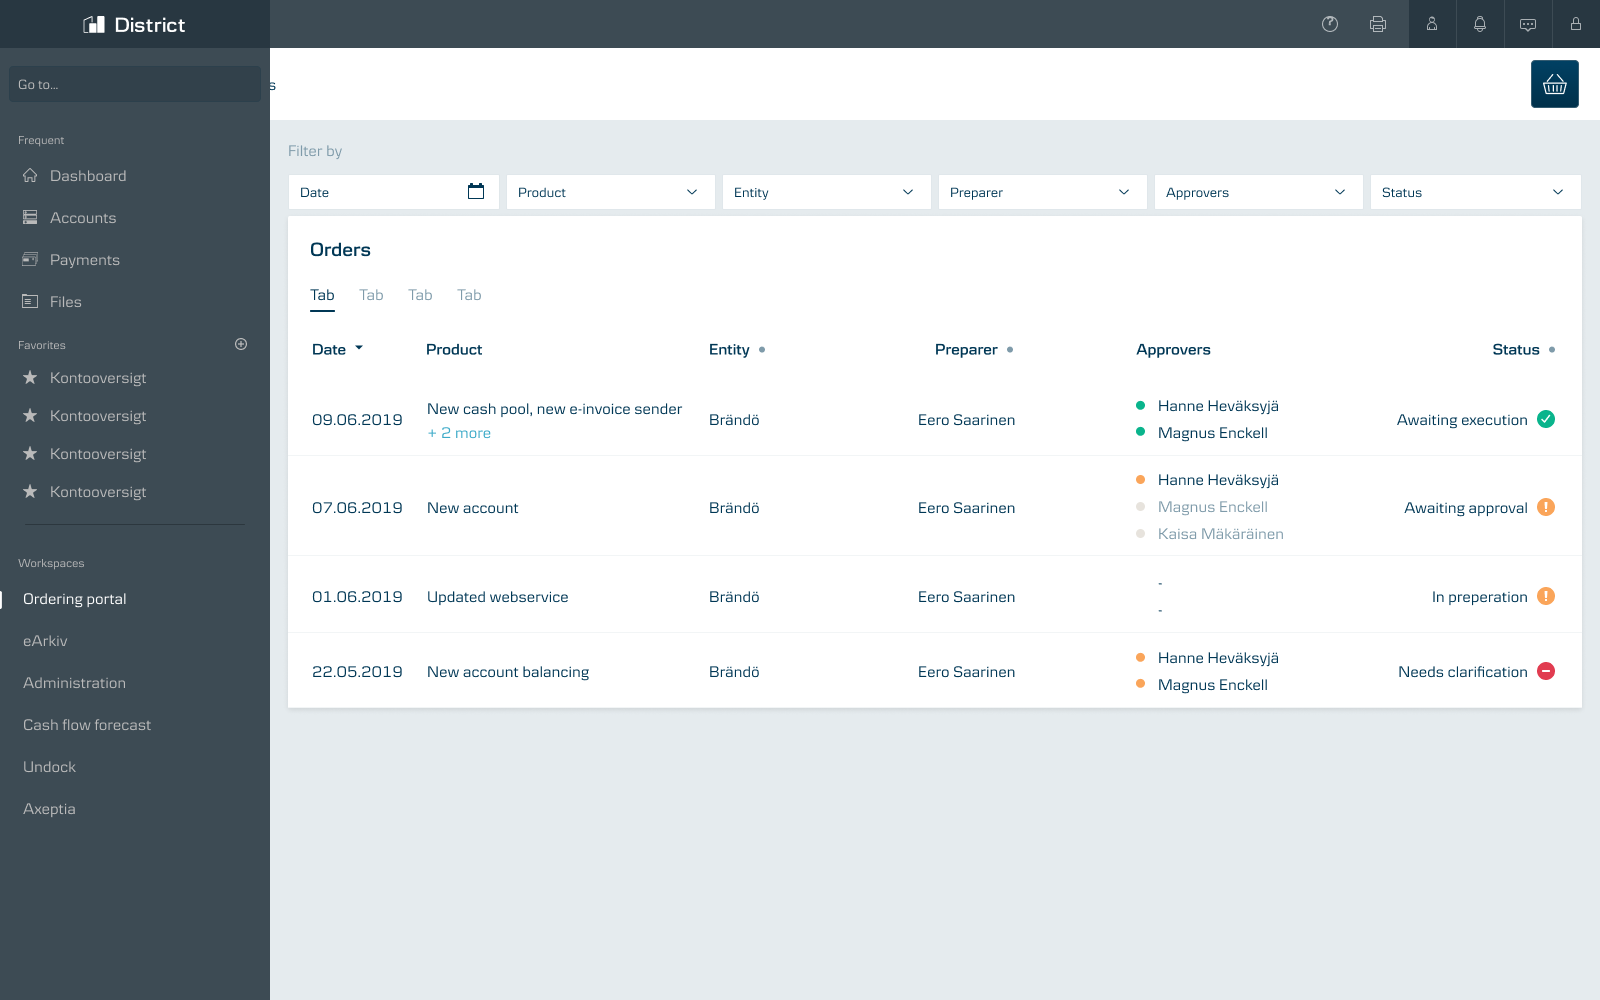
Task: Click the Dashboard house icon
Action: [x=30, y=175]
